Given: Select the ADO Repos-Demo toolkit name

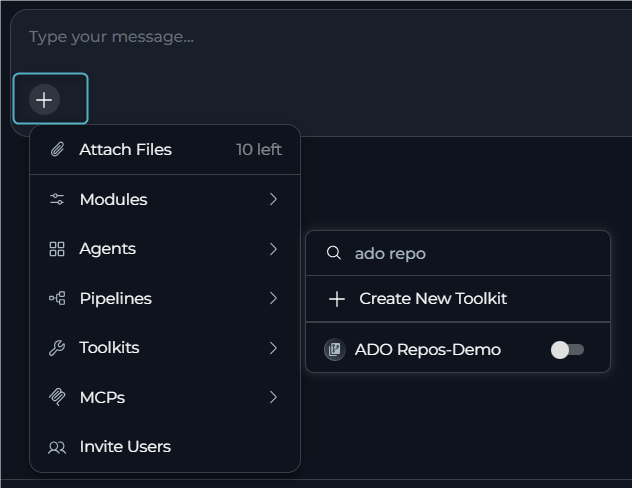Looking at the screenshot, I should click(428, 350).
